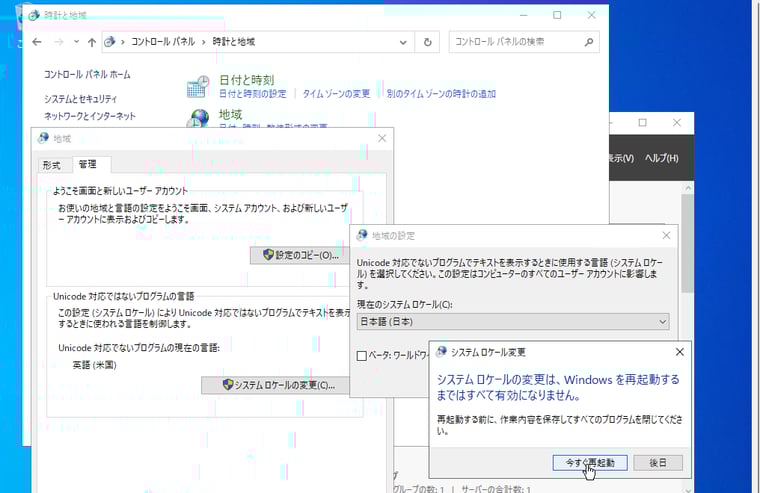The height and width of the screenshot is (493, 760).
Task: Click 今すぐ再起動 button
Action: coord(590,463)
